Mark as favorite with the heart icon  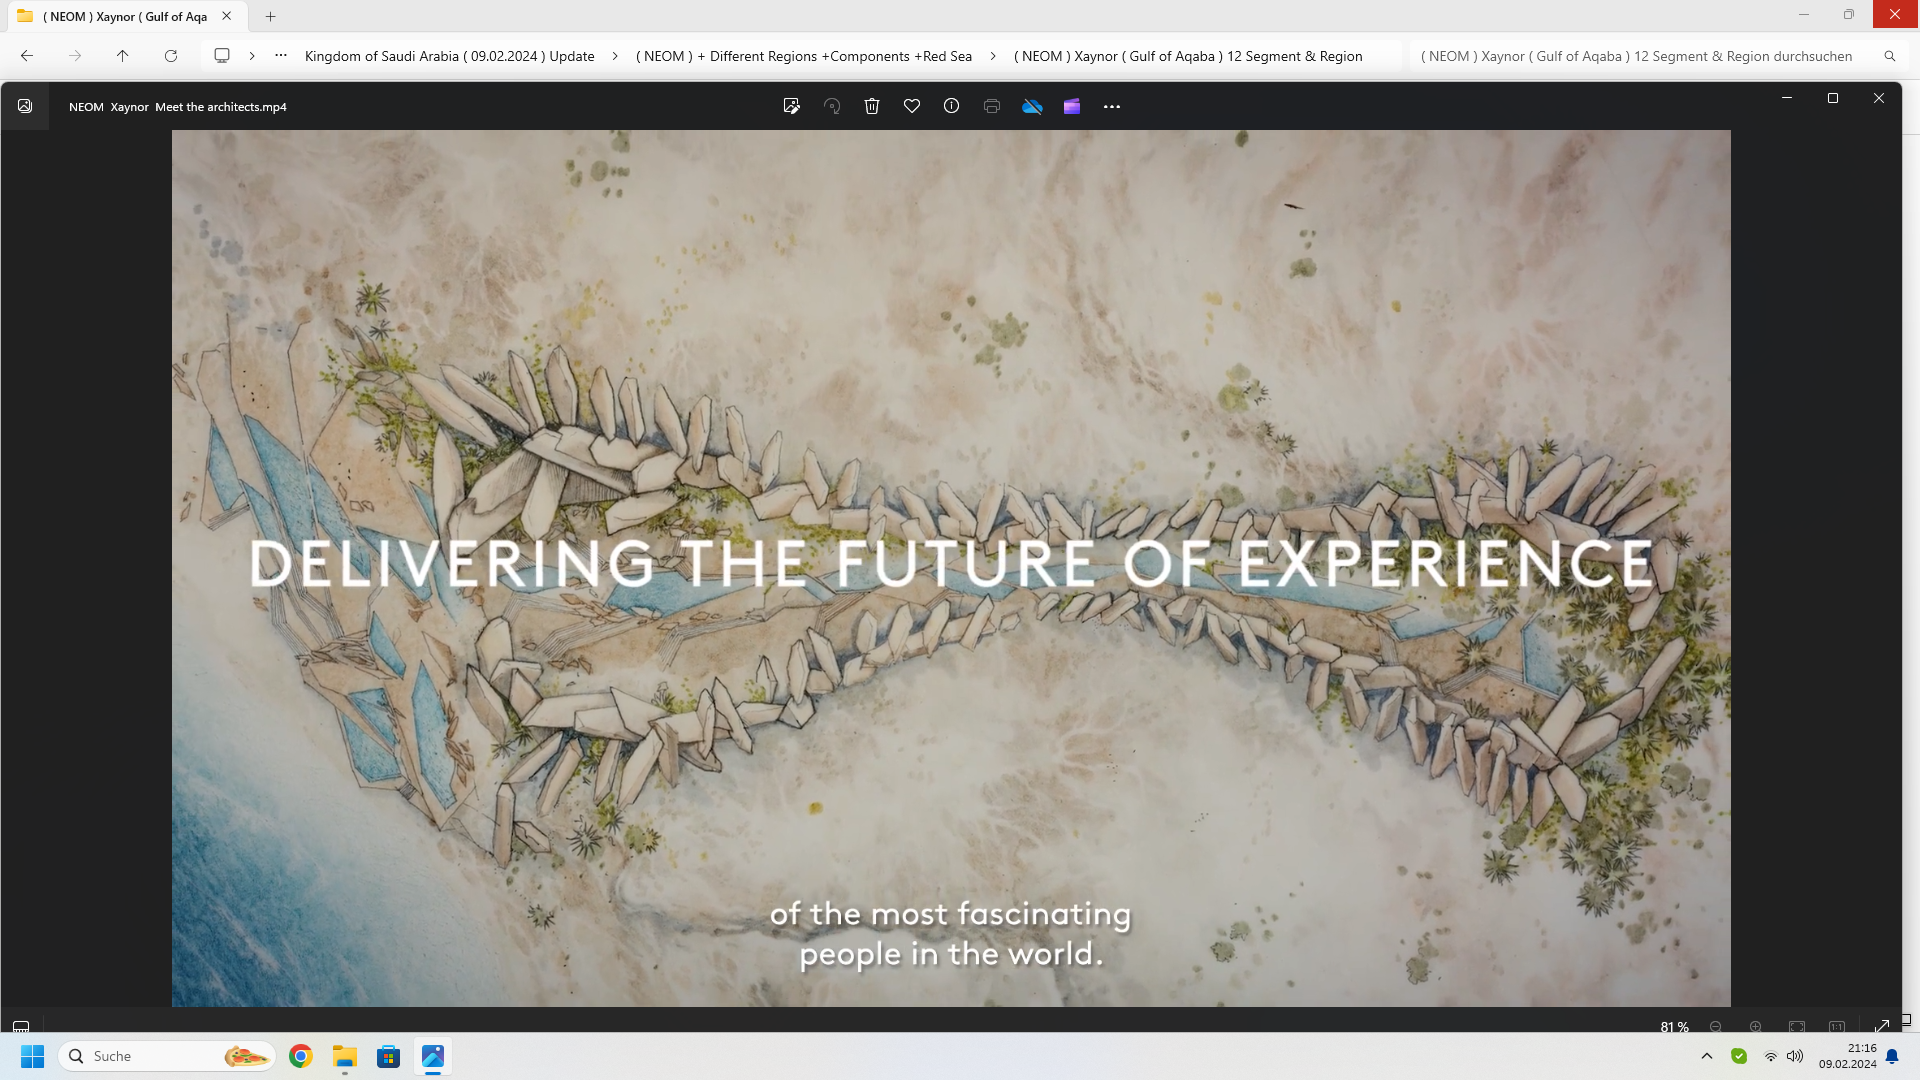[912, 106]
